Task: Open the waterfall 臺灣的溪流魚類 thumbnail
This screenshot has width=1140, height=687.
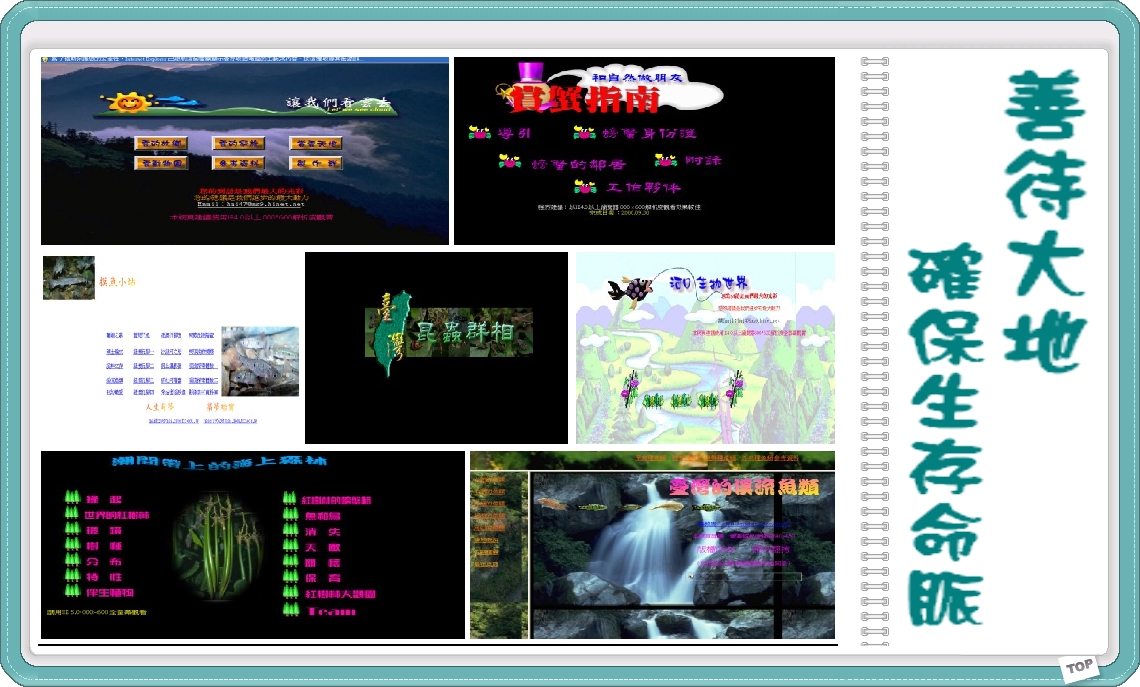Action: (652, 545)
